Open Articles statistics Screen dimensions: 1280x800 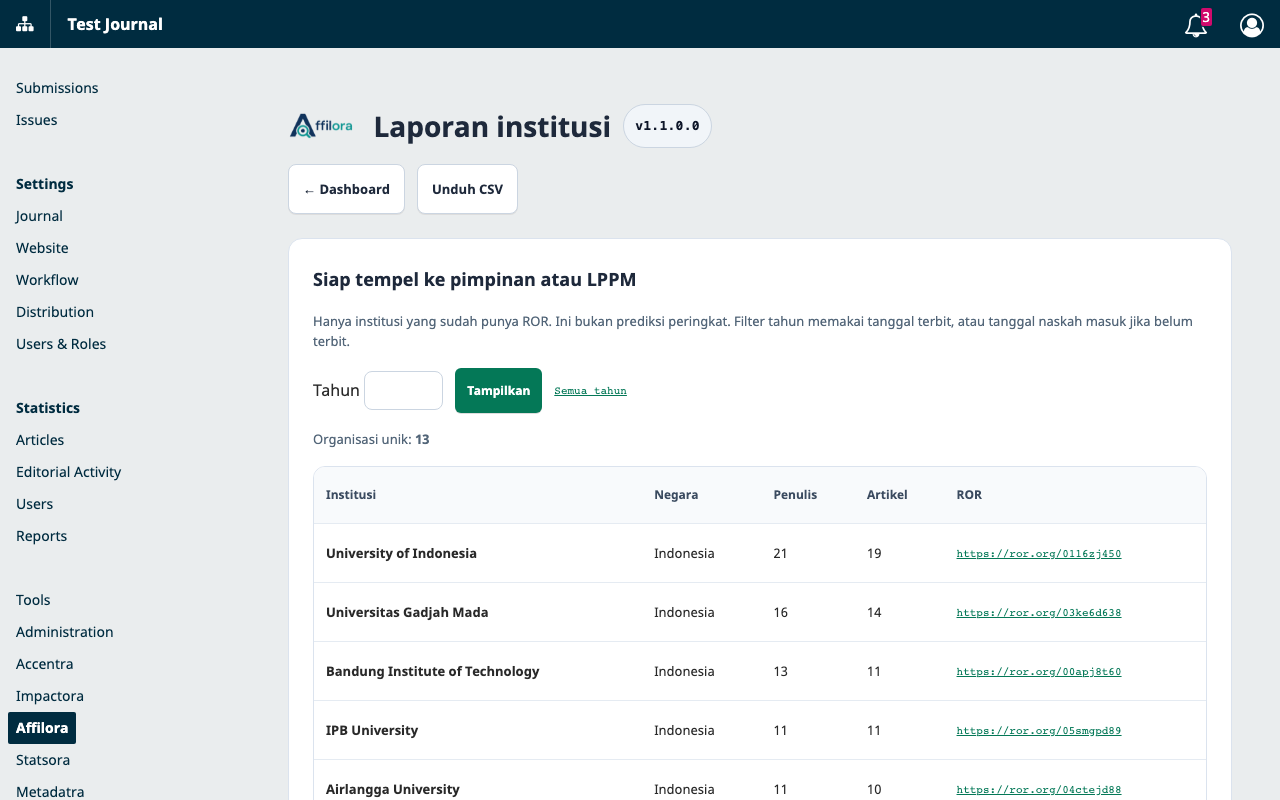pos(40,440)
